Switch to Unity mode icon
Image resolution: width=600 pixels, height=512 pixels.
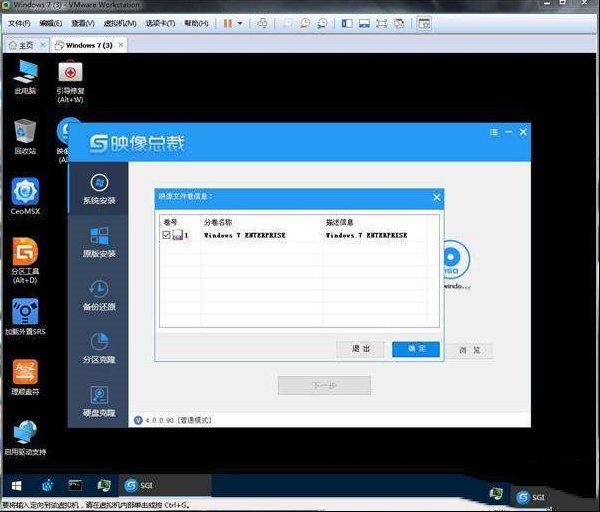[x=399, y=23]
